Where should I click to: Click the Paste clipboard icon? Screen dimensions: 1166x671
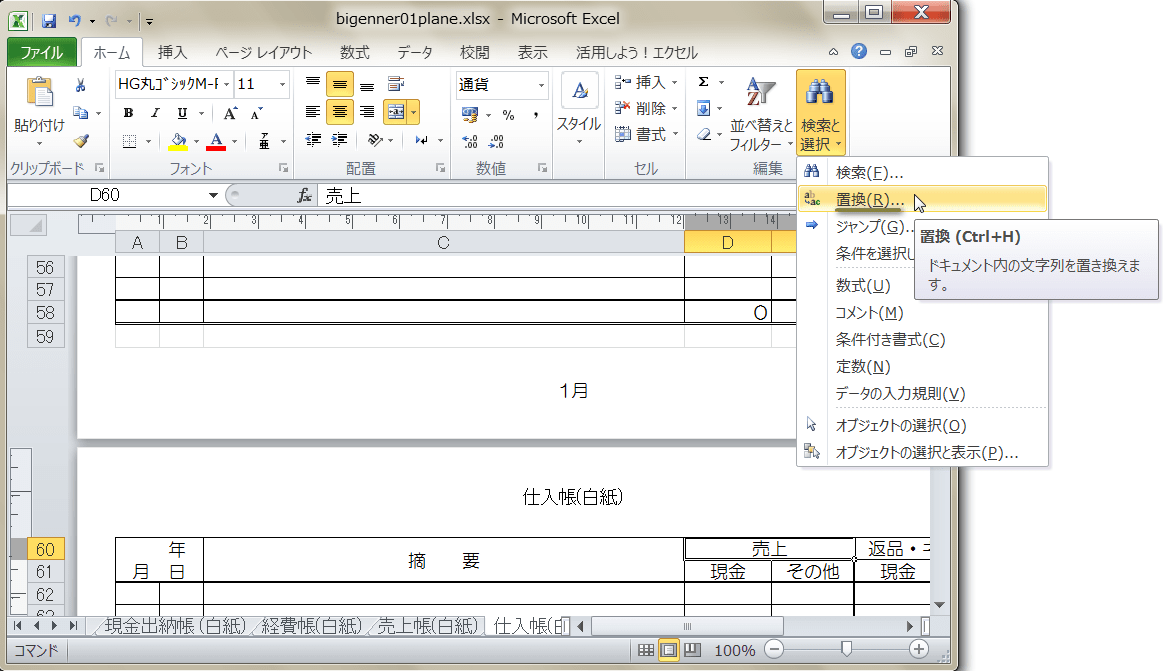pyautogui.click(x=39, y=92)
